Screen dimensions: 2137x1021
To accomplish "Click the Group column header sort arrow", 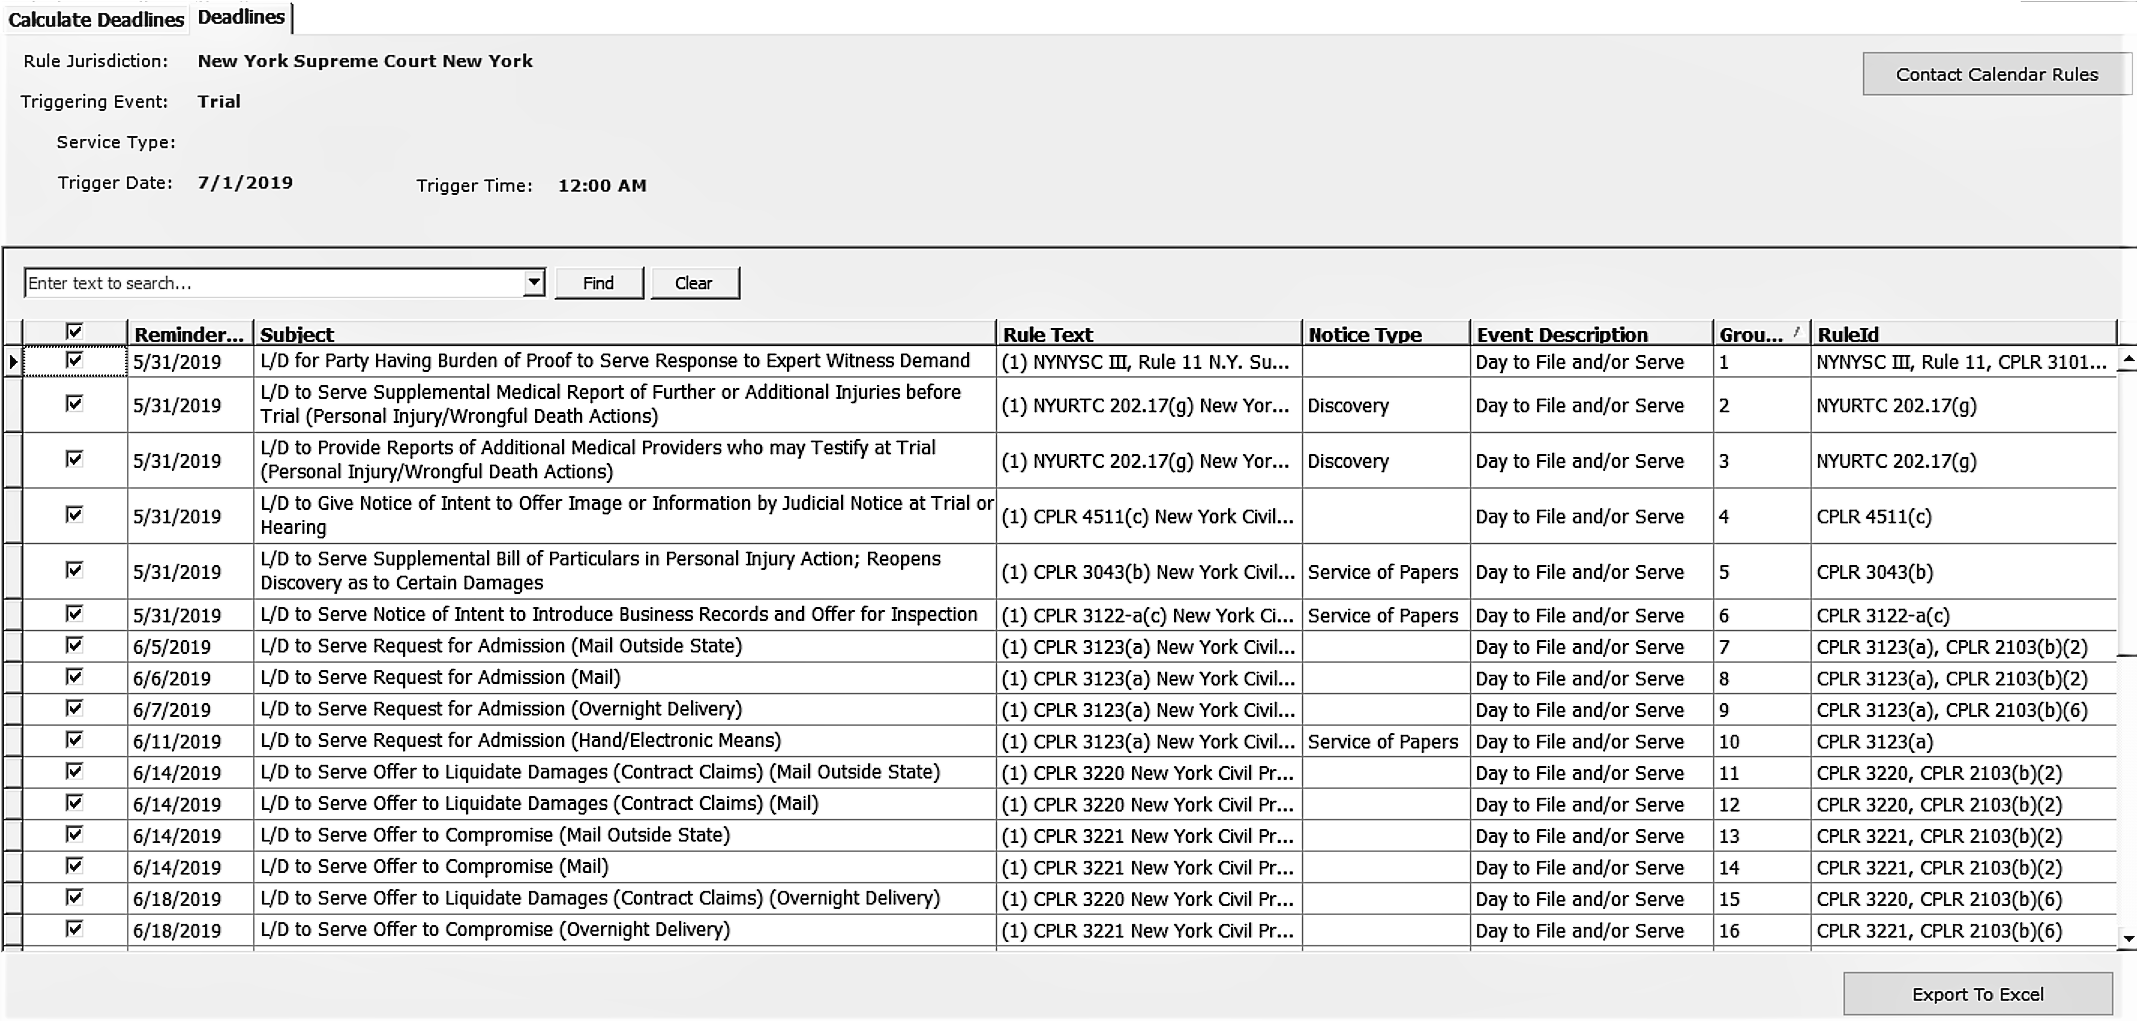I will coord(1797,332).
